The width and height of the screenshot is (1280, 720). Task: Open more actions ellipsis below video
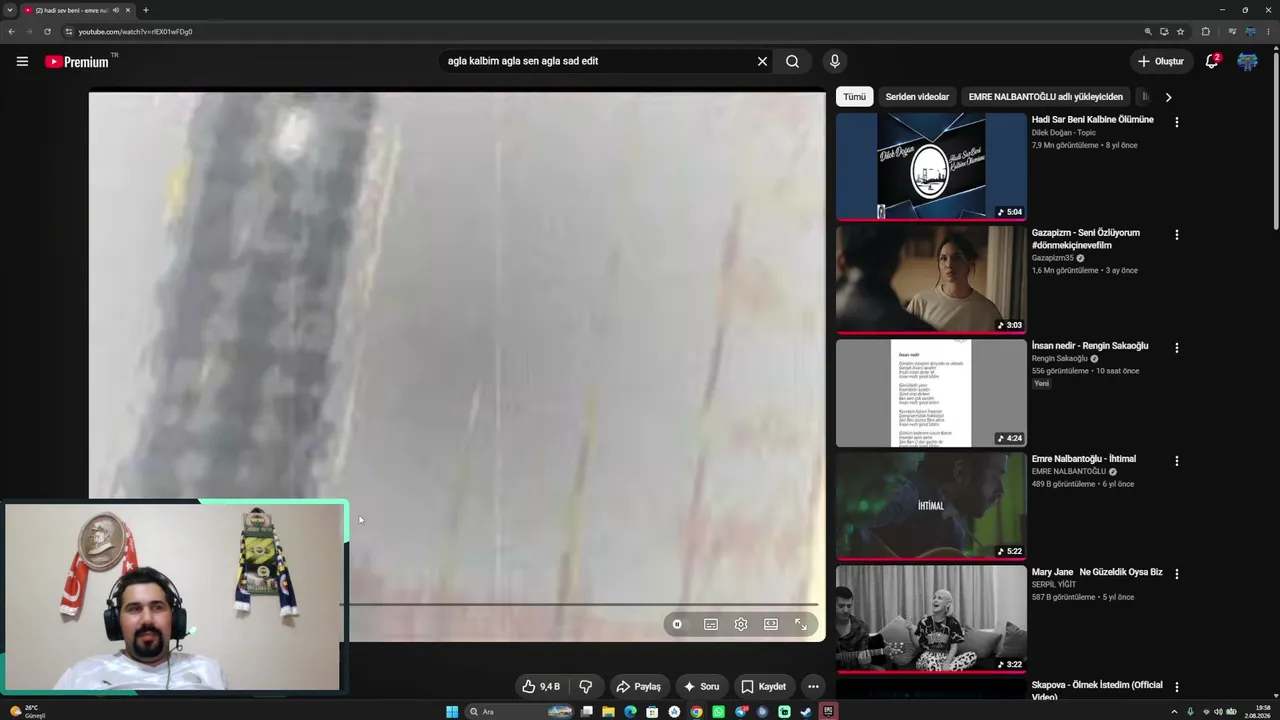pos(813,686)
